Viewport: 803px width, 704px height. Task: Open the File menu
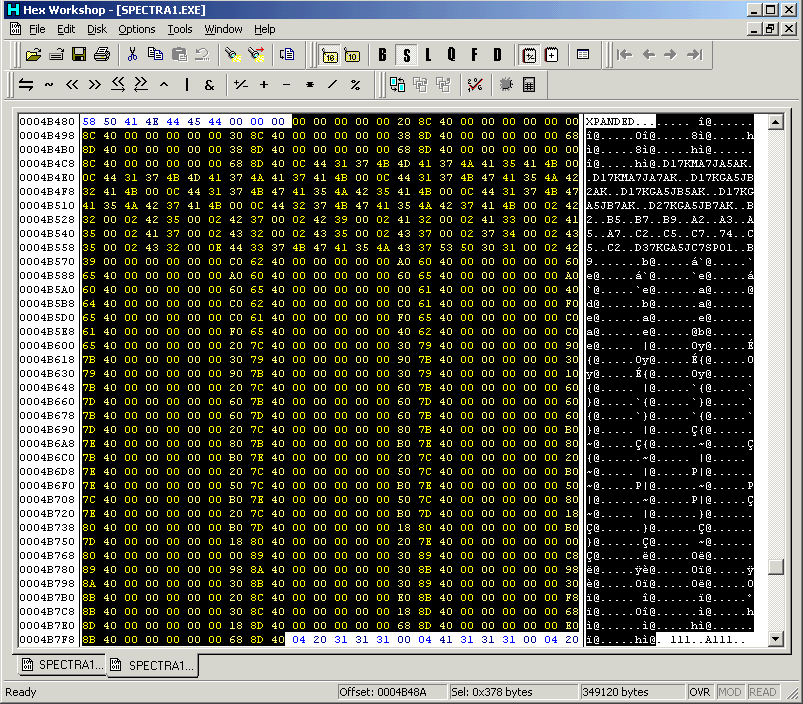click(x=37, y=29)
